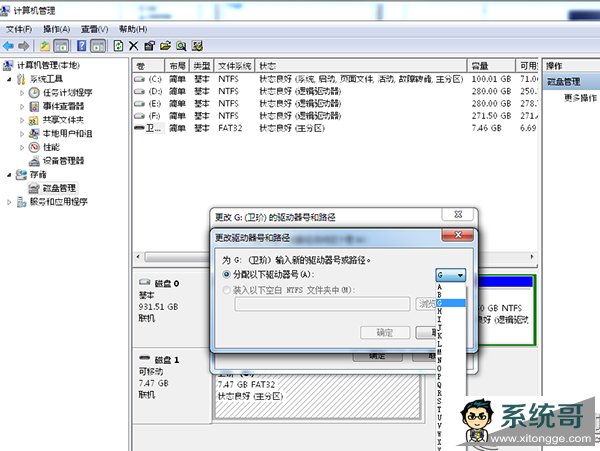Select 计算机管理(本地) root node

pyautogui.click(x=48, y=65)
